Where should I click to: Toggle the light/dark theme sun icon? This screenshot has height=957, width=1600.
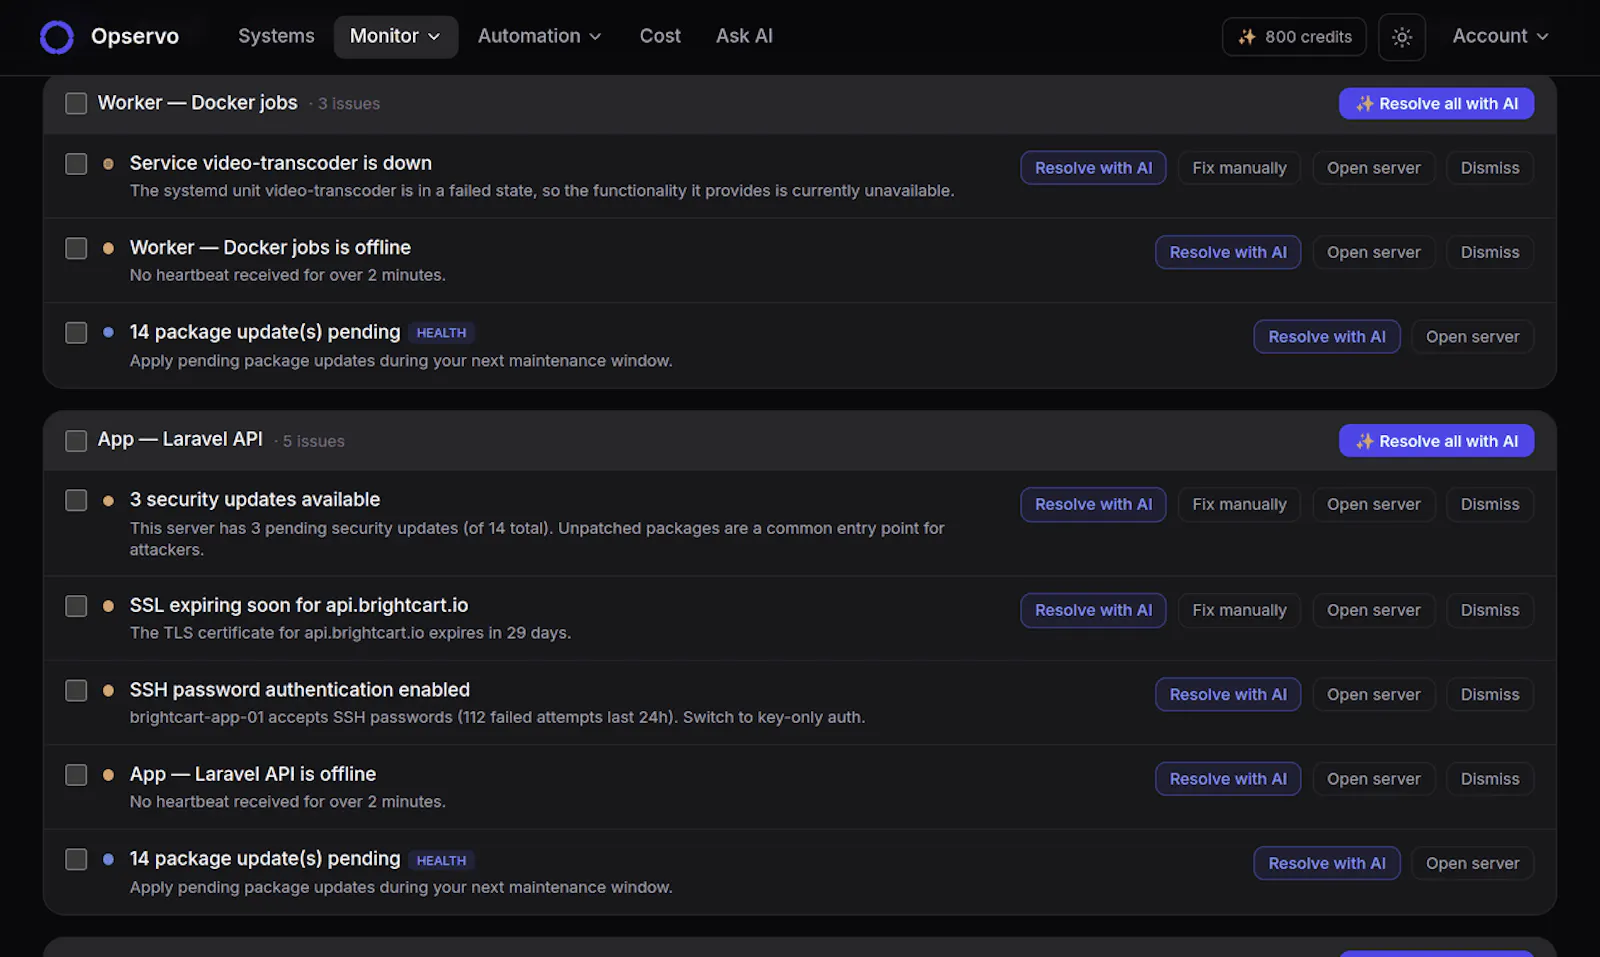tap(1402, 37)
